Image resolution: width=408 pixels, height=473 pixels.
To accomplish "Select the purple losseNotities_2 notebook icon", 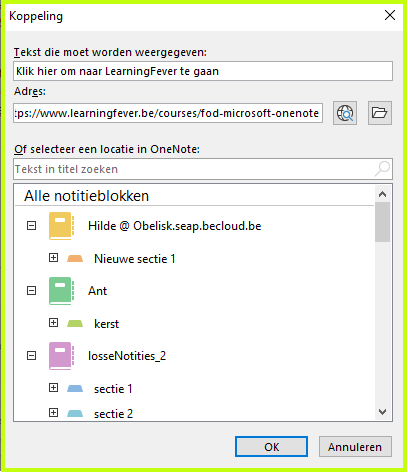I will (61, 356).
